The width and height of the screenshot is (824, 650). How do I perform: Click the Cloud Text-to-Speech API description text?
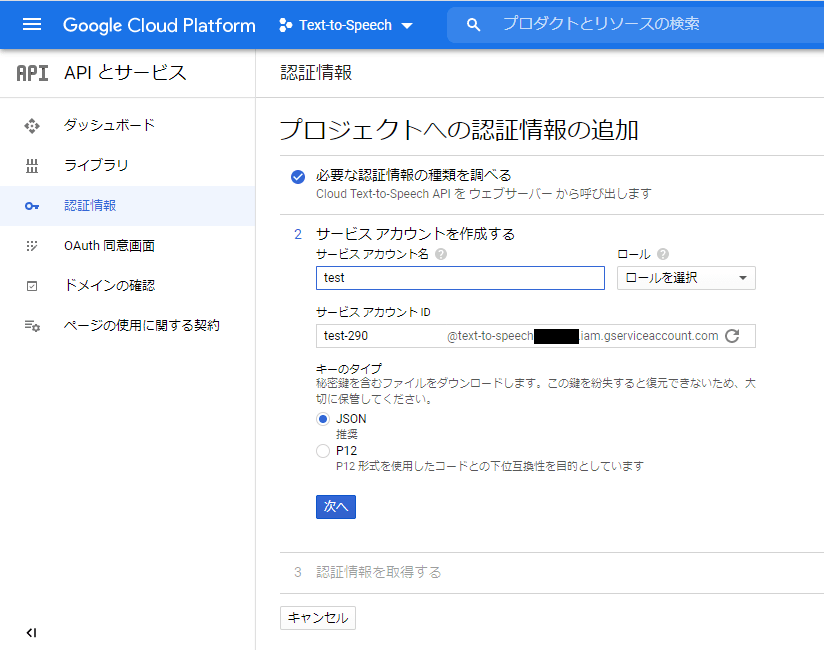coord(483,194)
